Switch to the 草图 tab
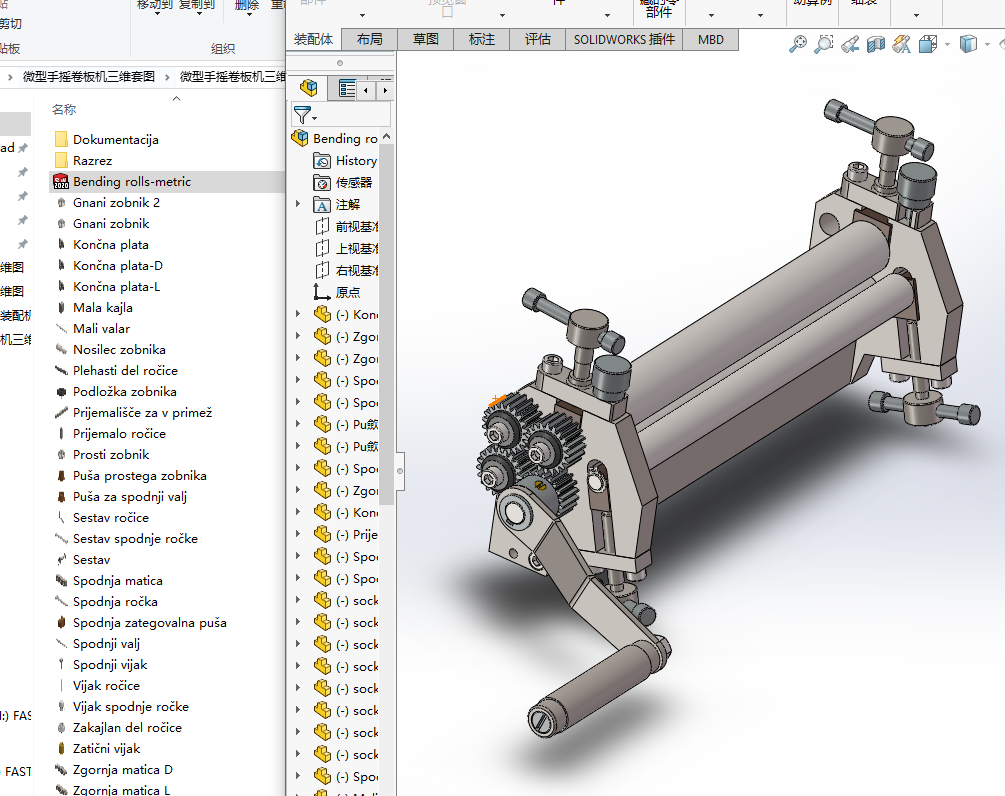The width and height of the screenshot is (1005, 796). 425,39
